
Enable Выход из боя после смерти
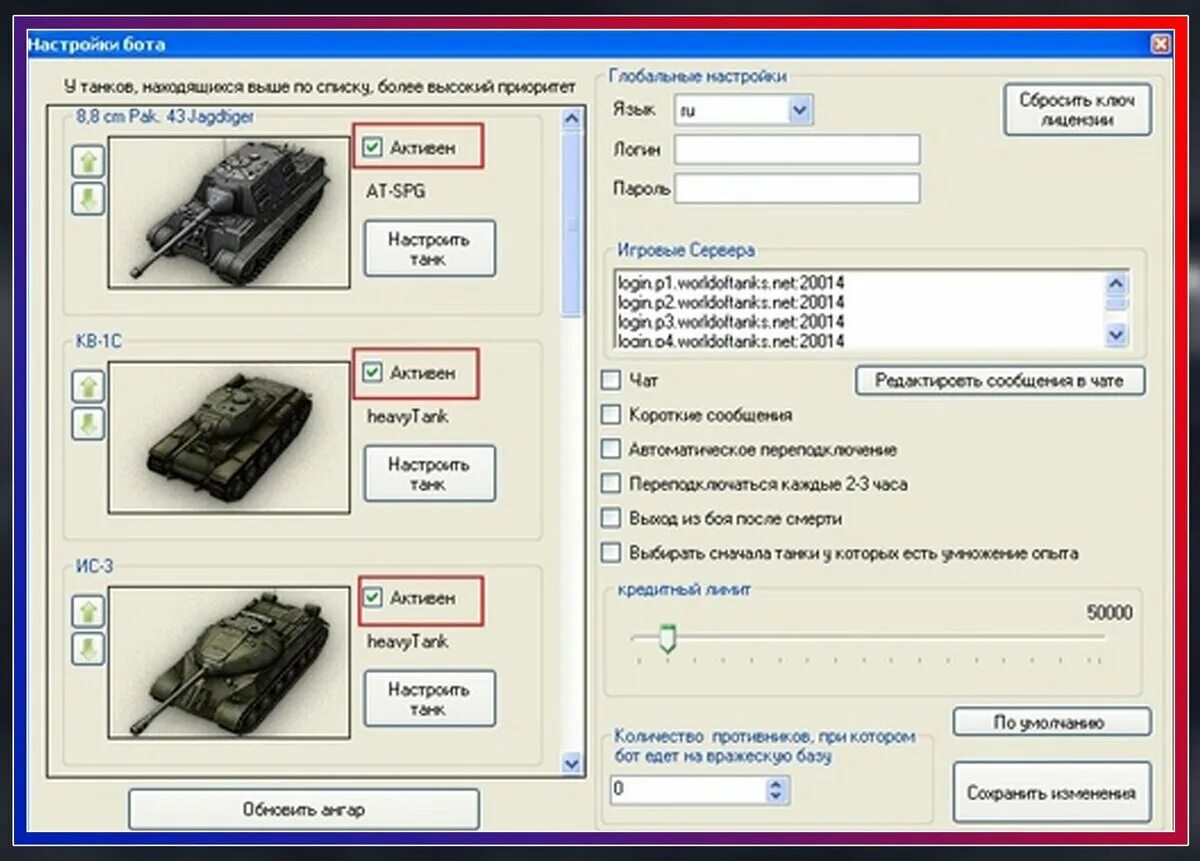(x=610, y=518)
